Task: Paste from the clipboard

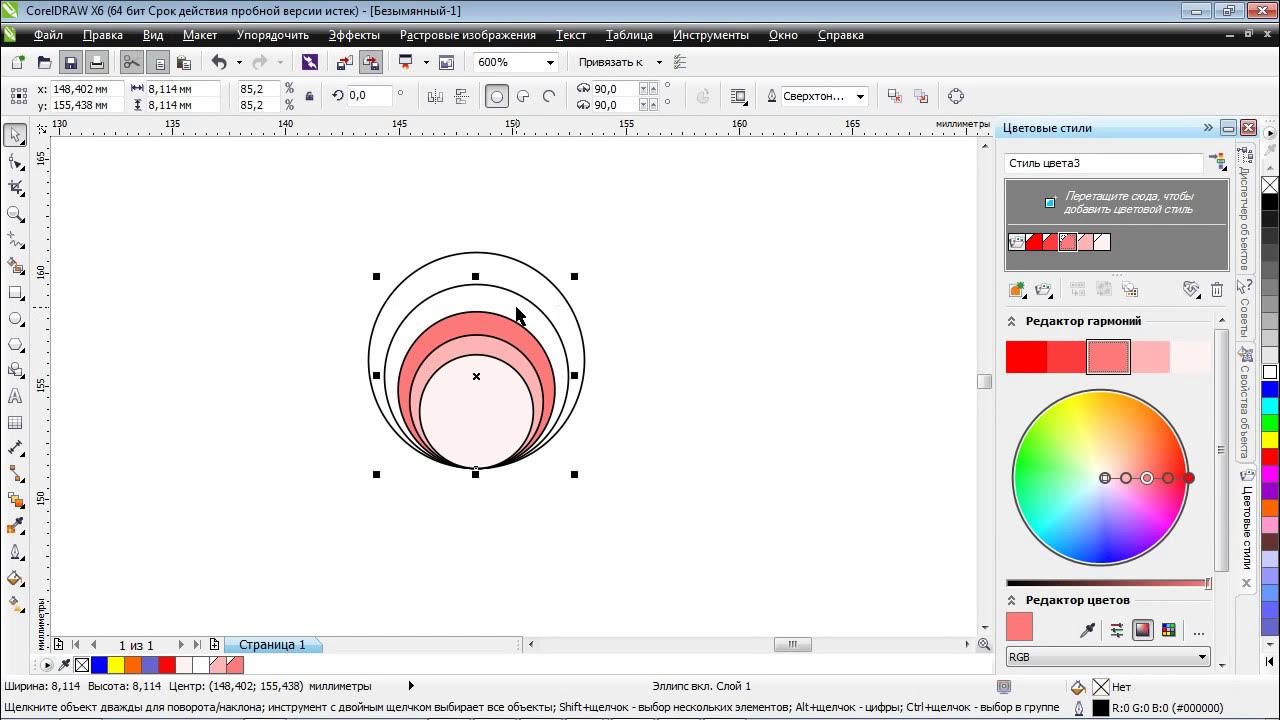Action: [183, 62]
